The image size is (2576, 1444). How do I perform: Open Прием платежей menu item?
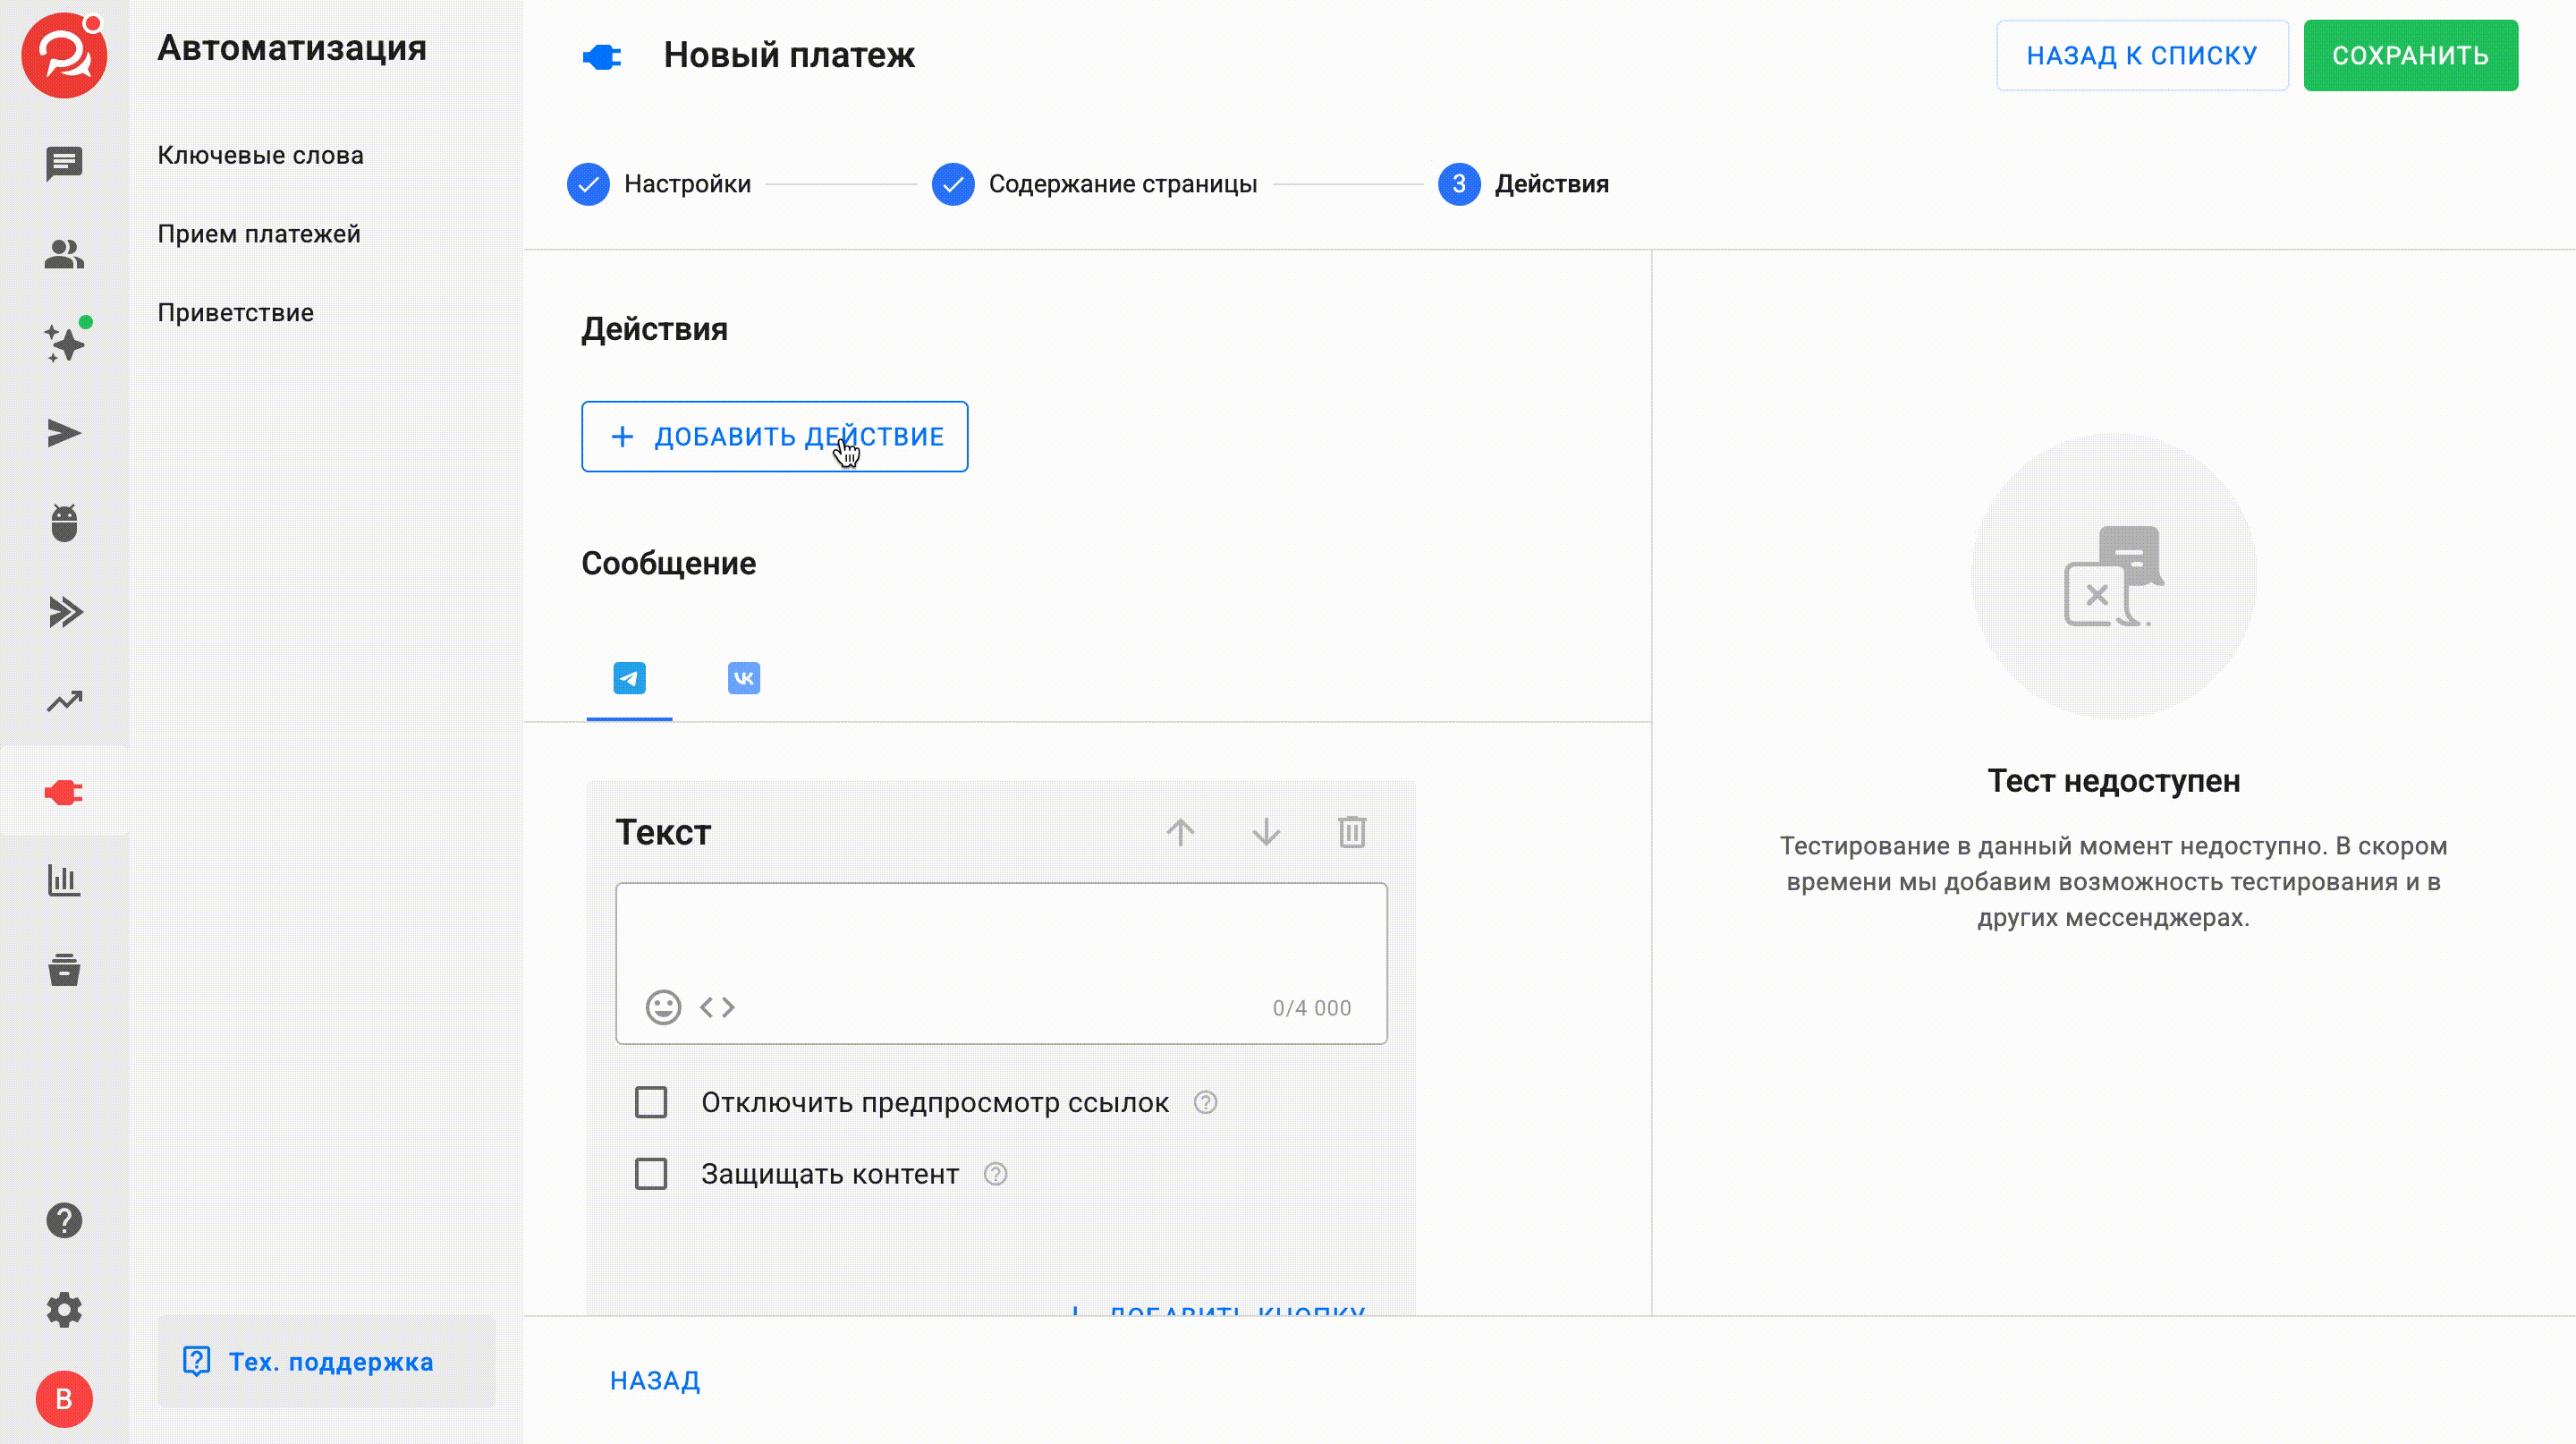[258, 234]
